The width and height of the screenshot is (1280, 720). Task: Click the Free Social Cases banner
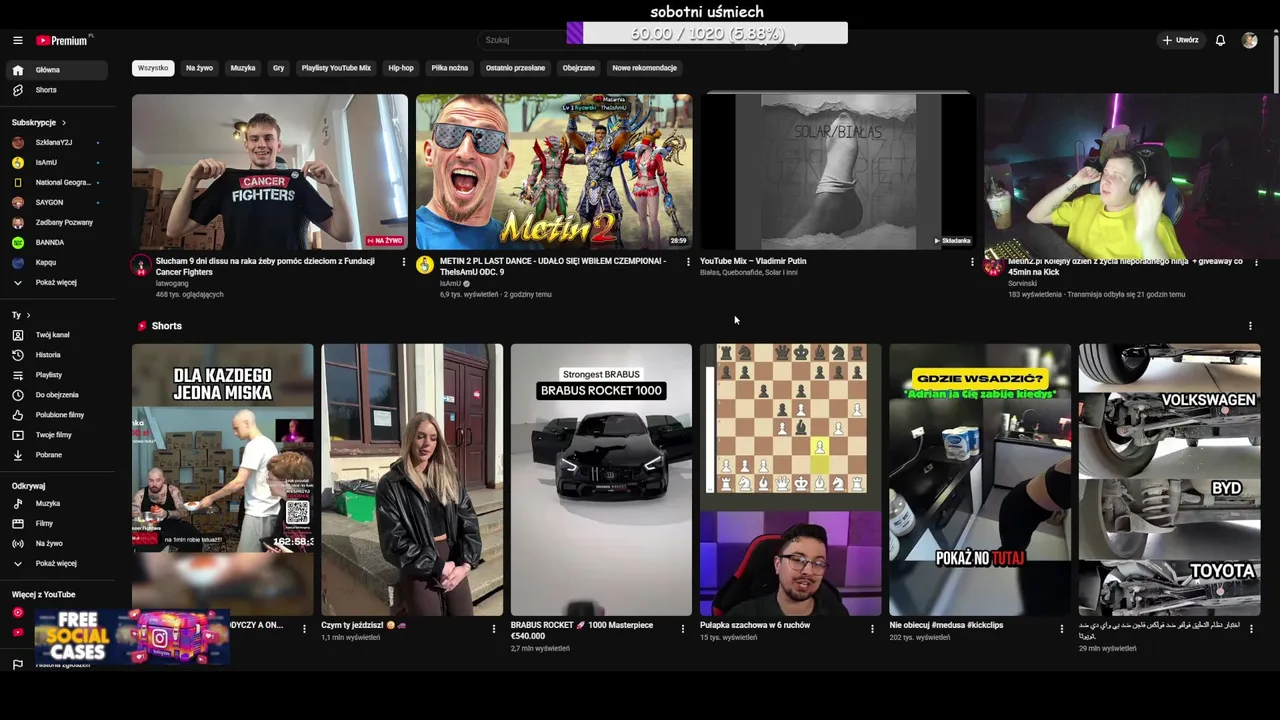click(x=132, y=637)
